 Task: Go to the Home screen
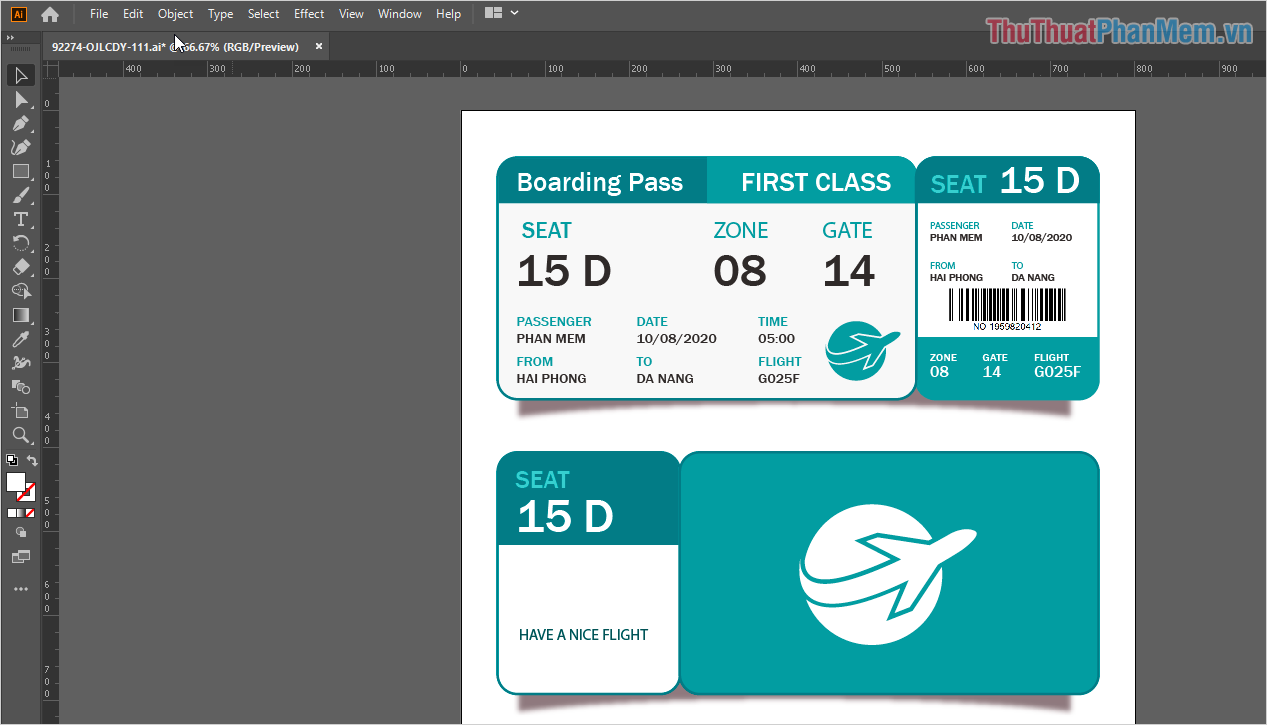tap(50, 14)
